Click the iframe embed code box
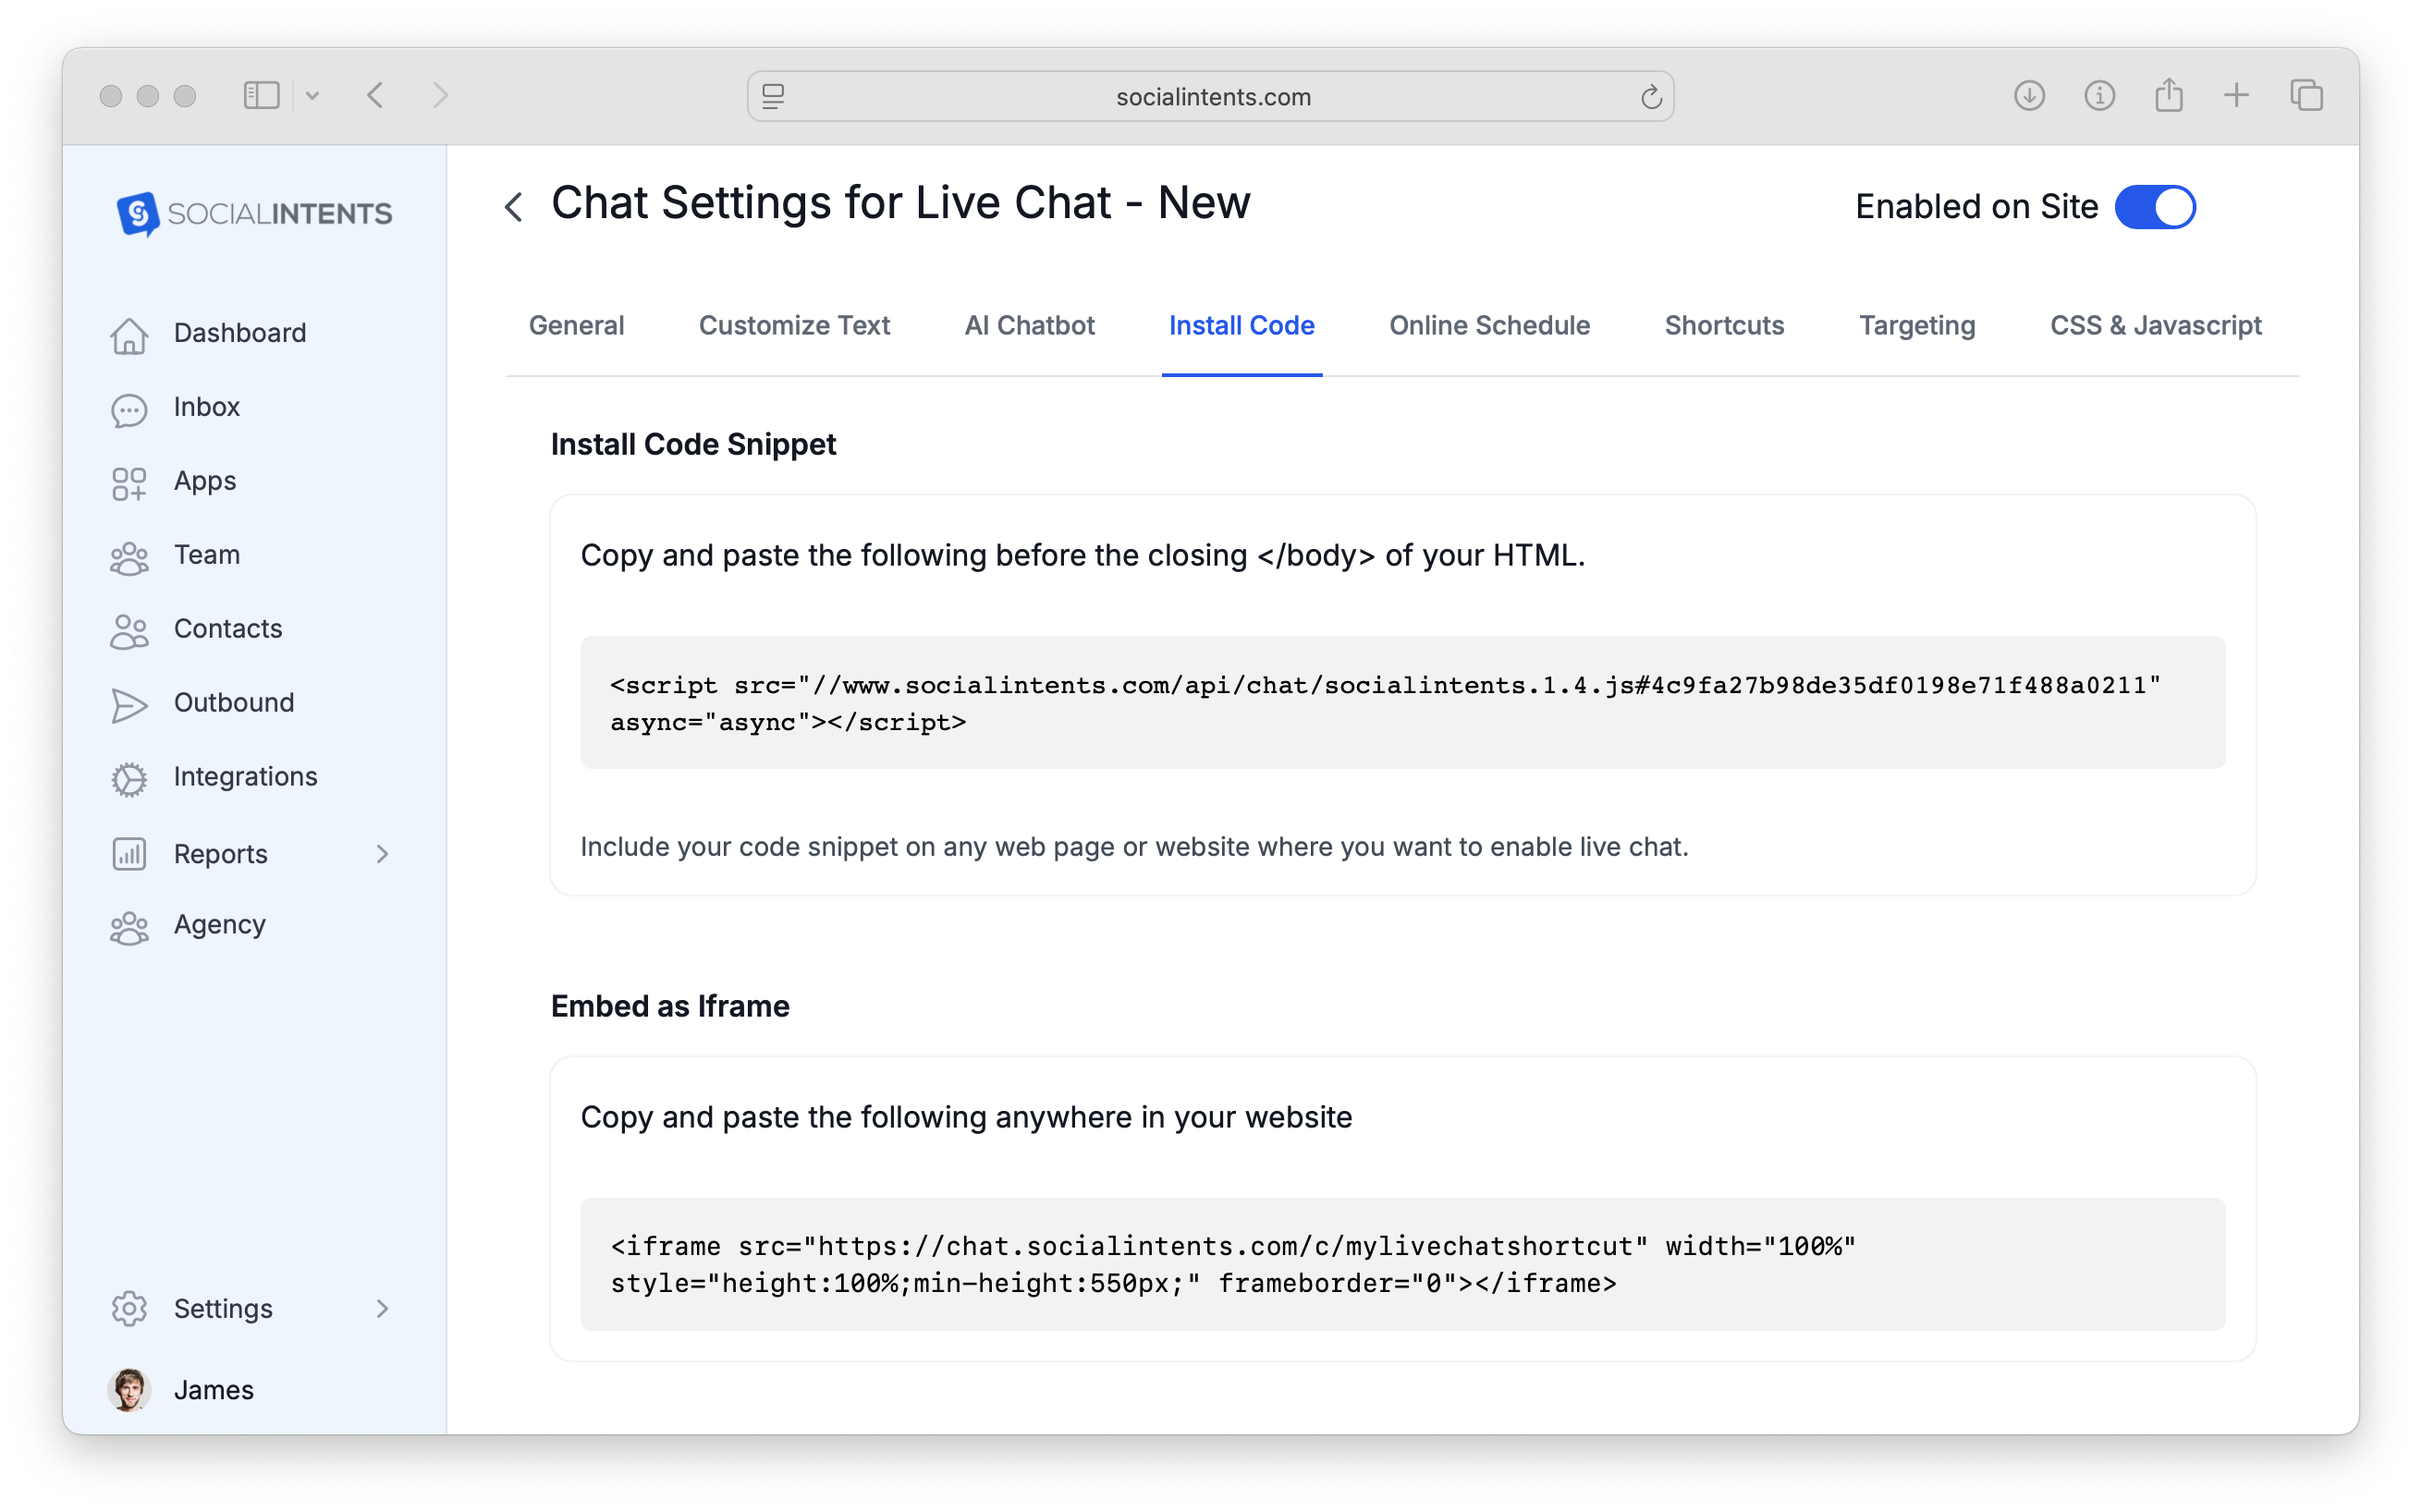The image size is (2422, 1512). pyautogui.click(x=1402, y=1264)
